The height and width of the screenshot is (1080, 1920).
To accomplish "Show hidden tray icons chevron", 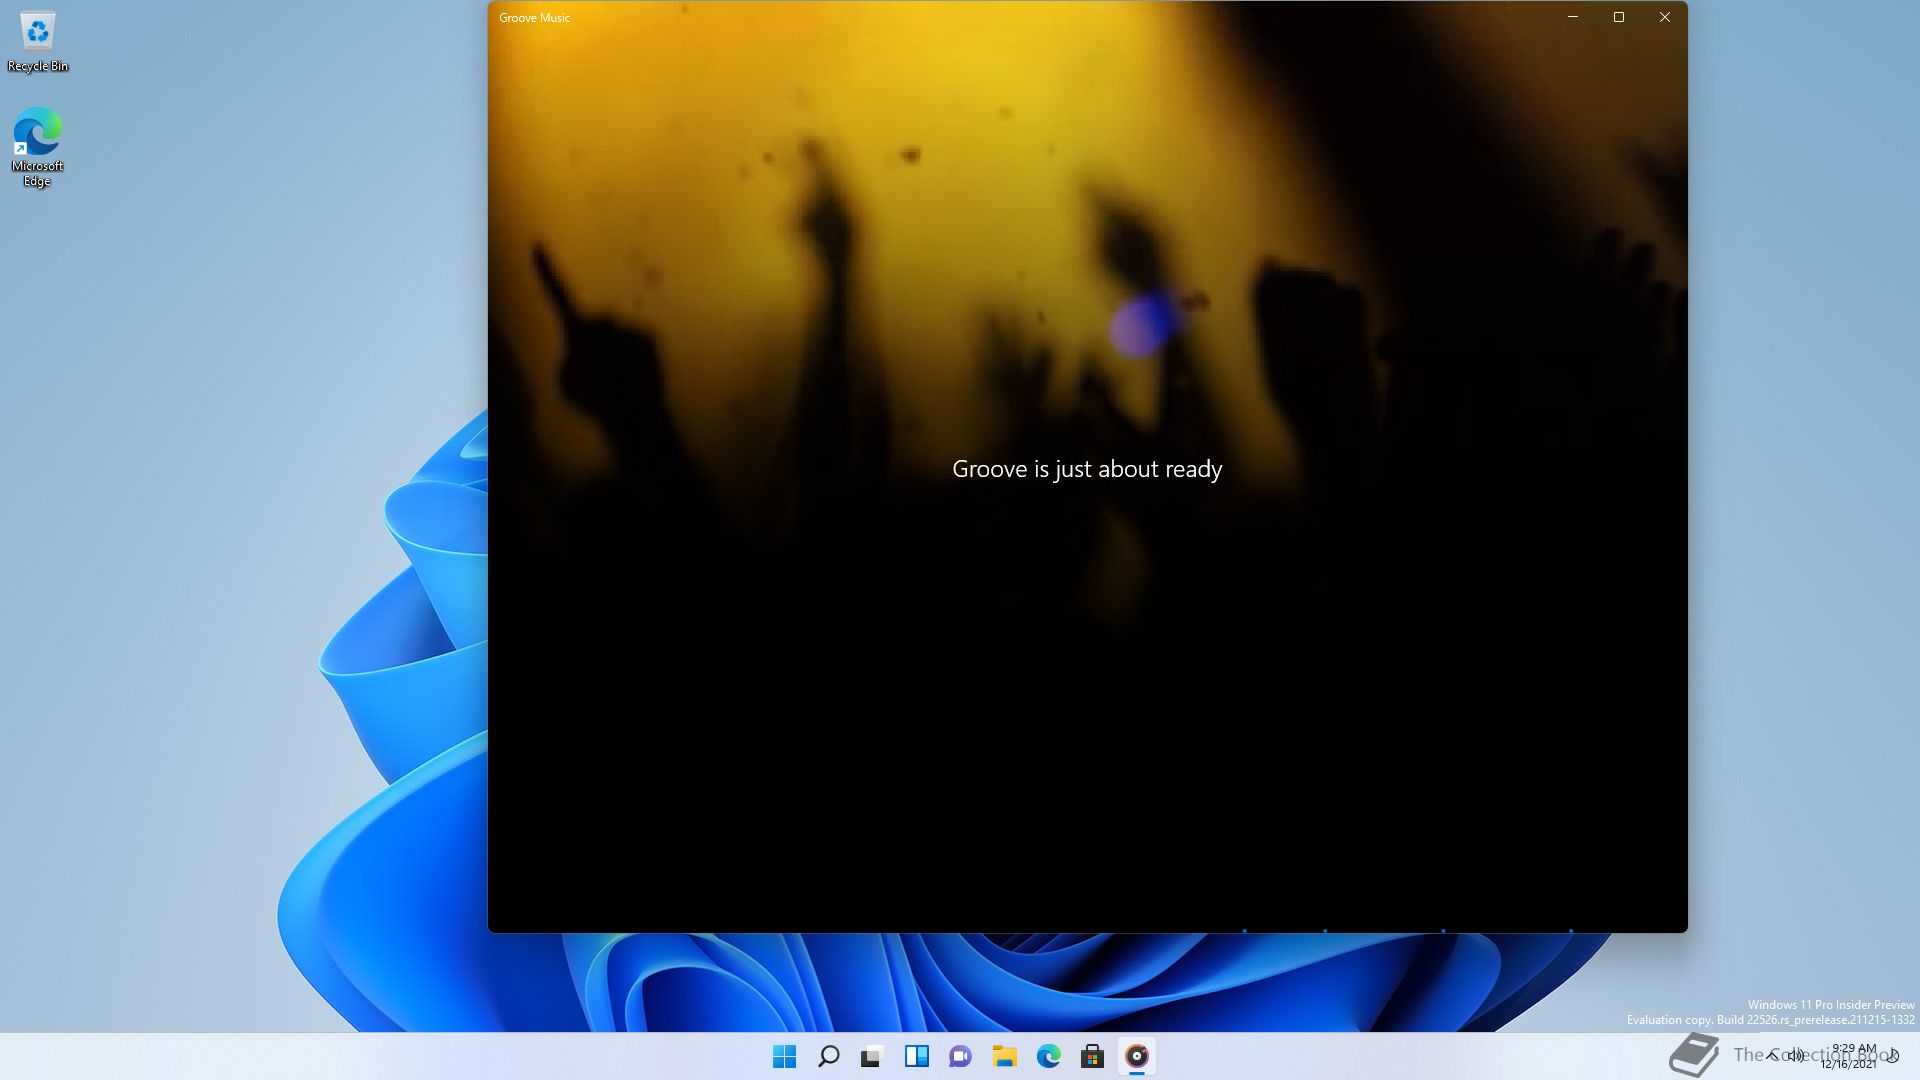I will (x=1772, y=1055).
